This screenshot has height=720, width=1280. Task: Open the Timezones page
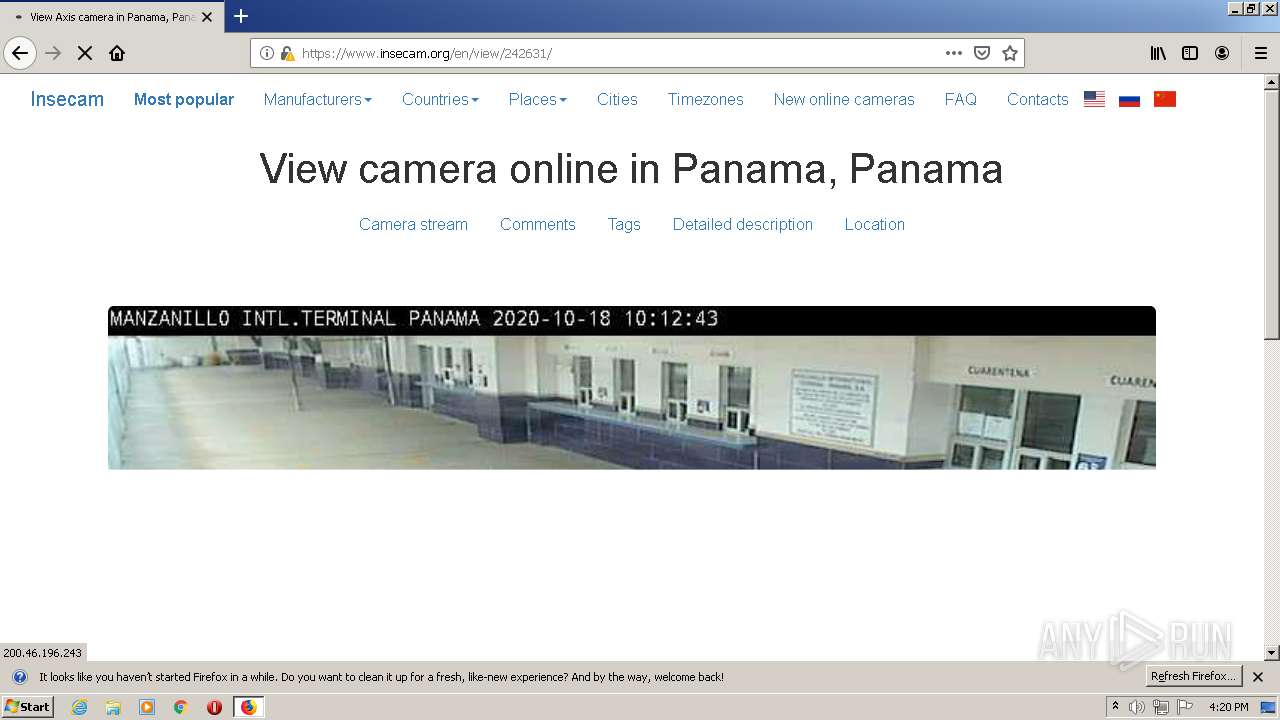tap(705, 99)
